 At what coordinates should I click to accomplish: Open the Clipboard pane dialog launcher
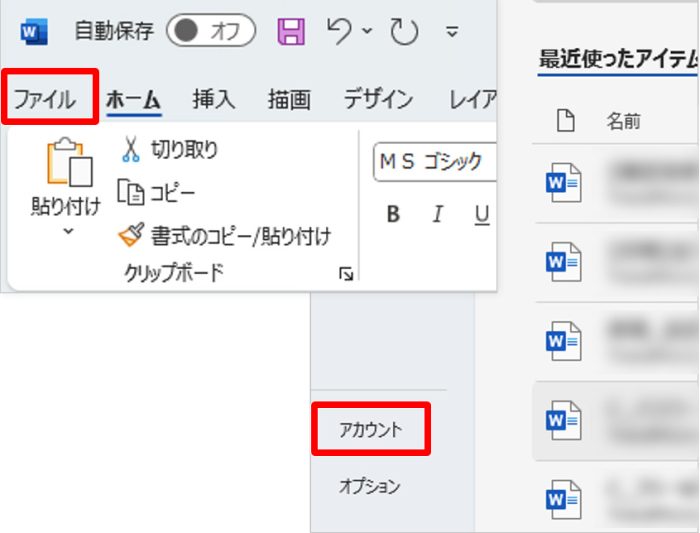point(346,273)
